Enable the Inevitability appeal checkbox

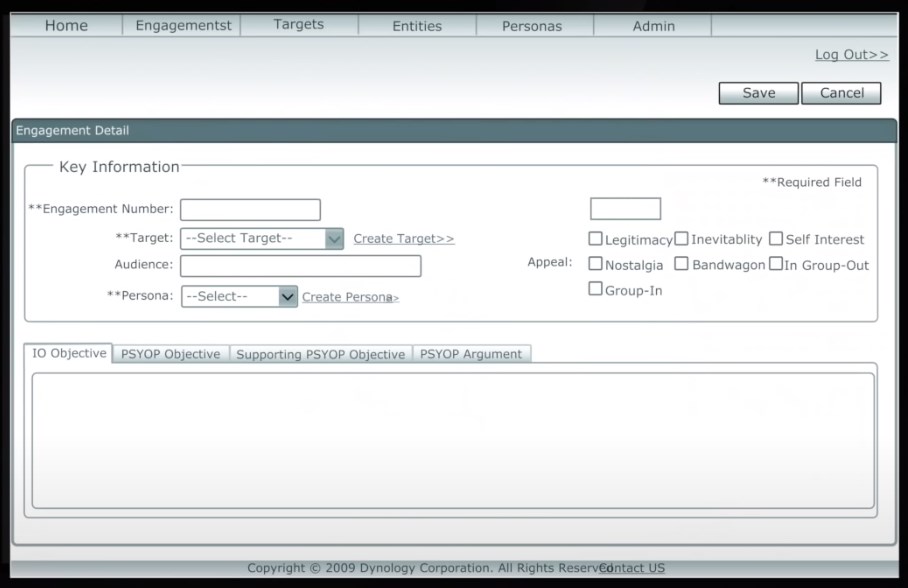point(681,239)
